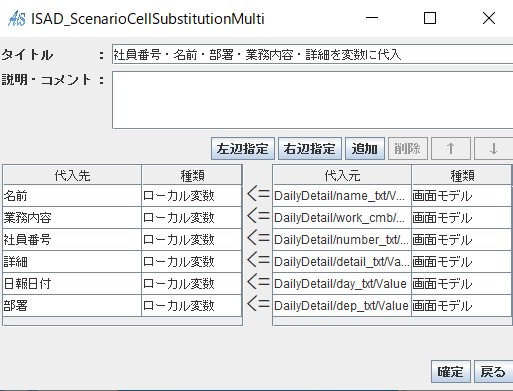Click the 代入先 column header

[x=72, y=175]
